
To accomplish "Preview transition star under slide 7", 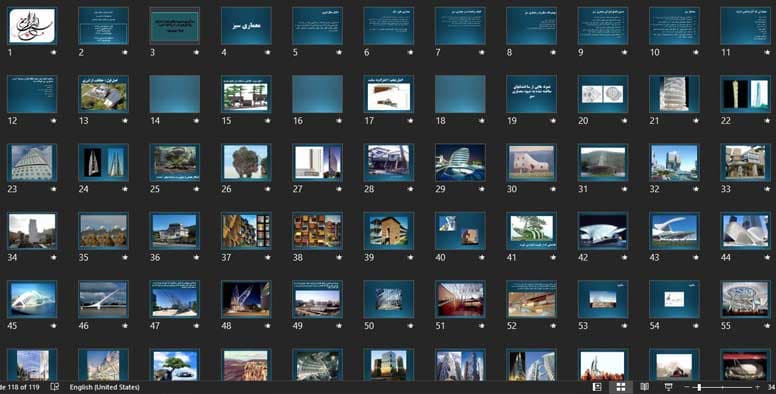I will [482, 52].
